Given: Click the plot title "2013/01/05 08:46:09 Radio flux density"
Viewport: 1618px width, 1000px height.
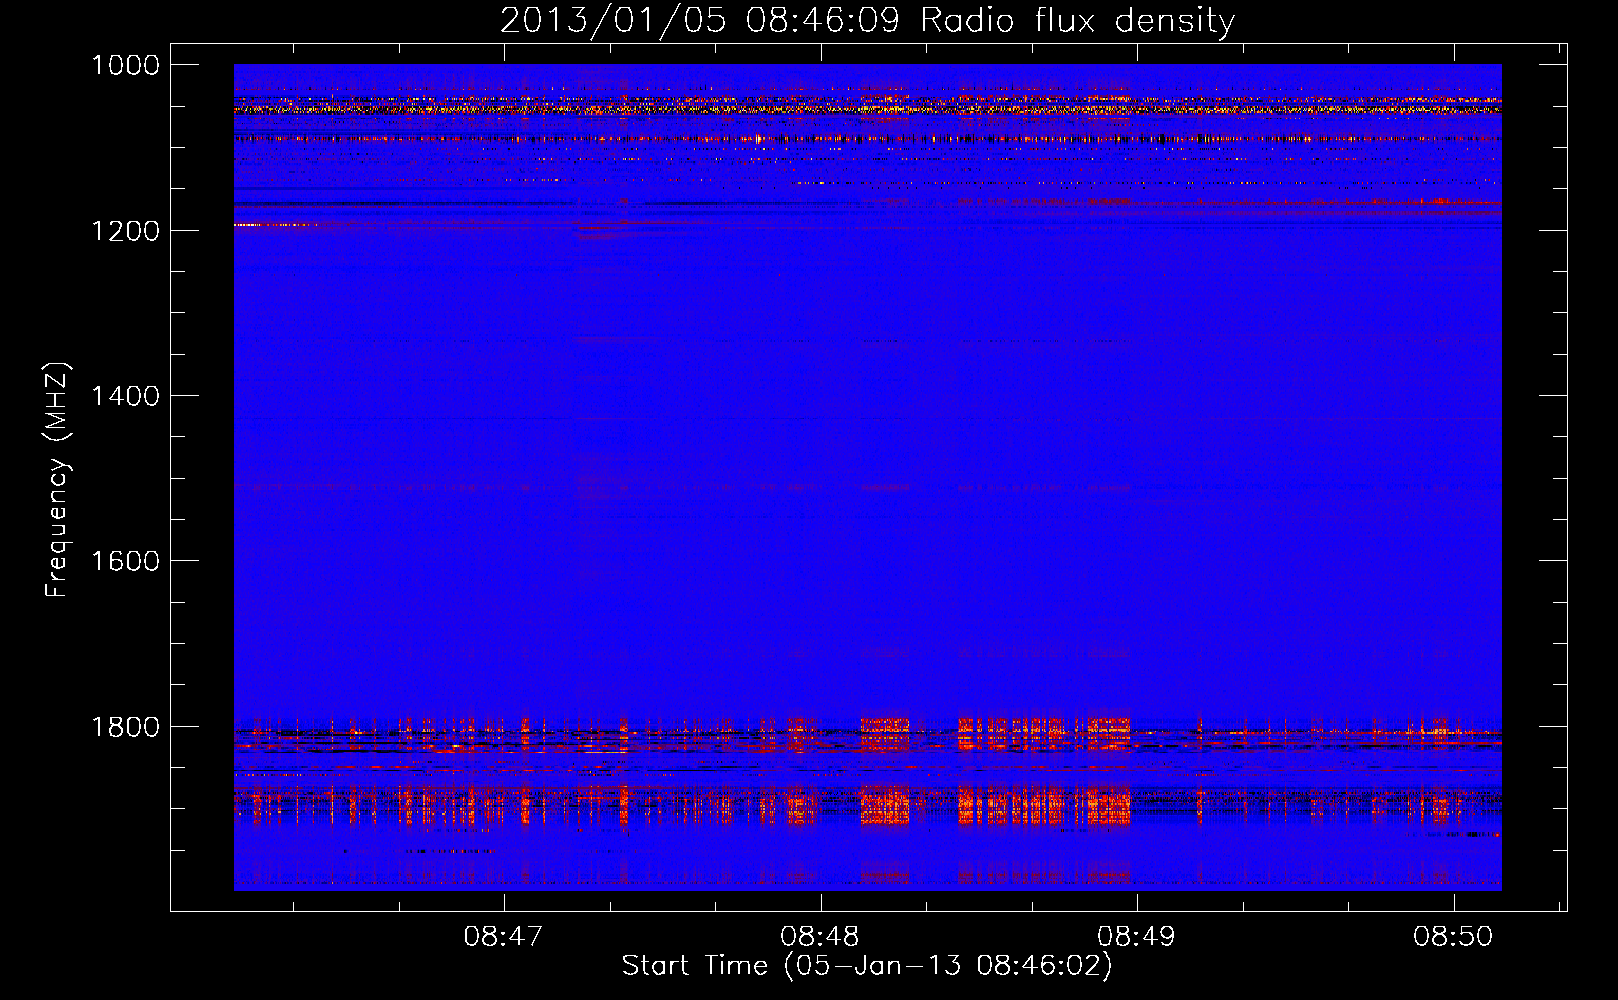Looking at the screenshot, I should 867,20.
